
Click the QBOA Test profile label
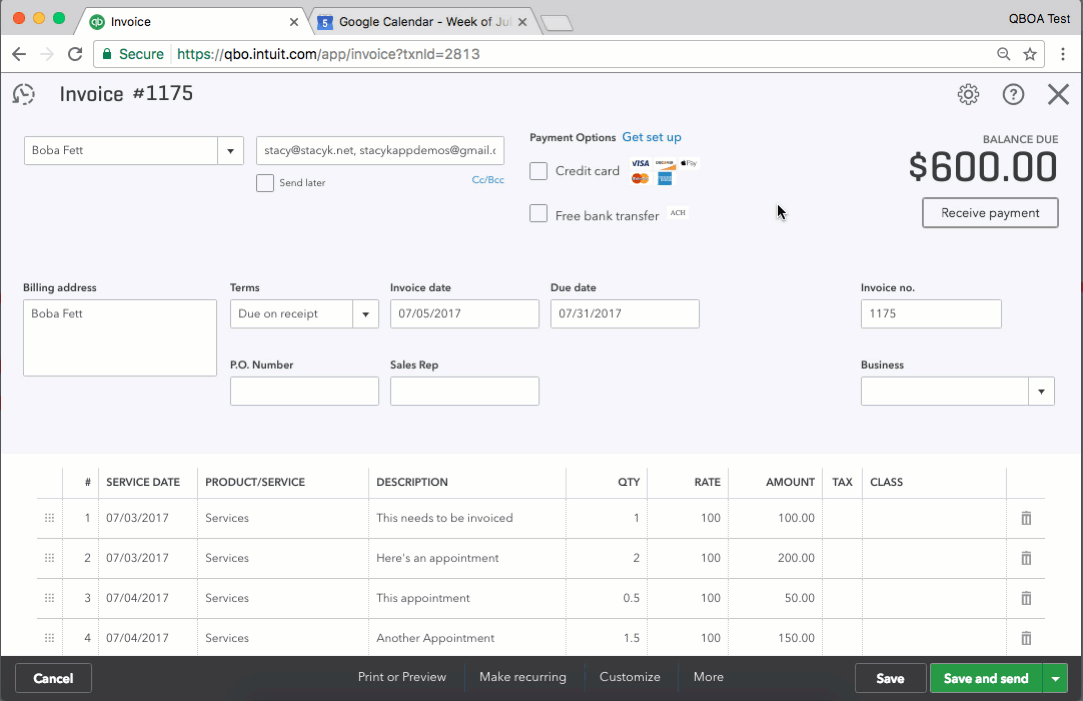coord(1039,19)
